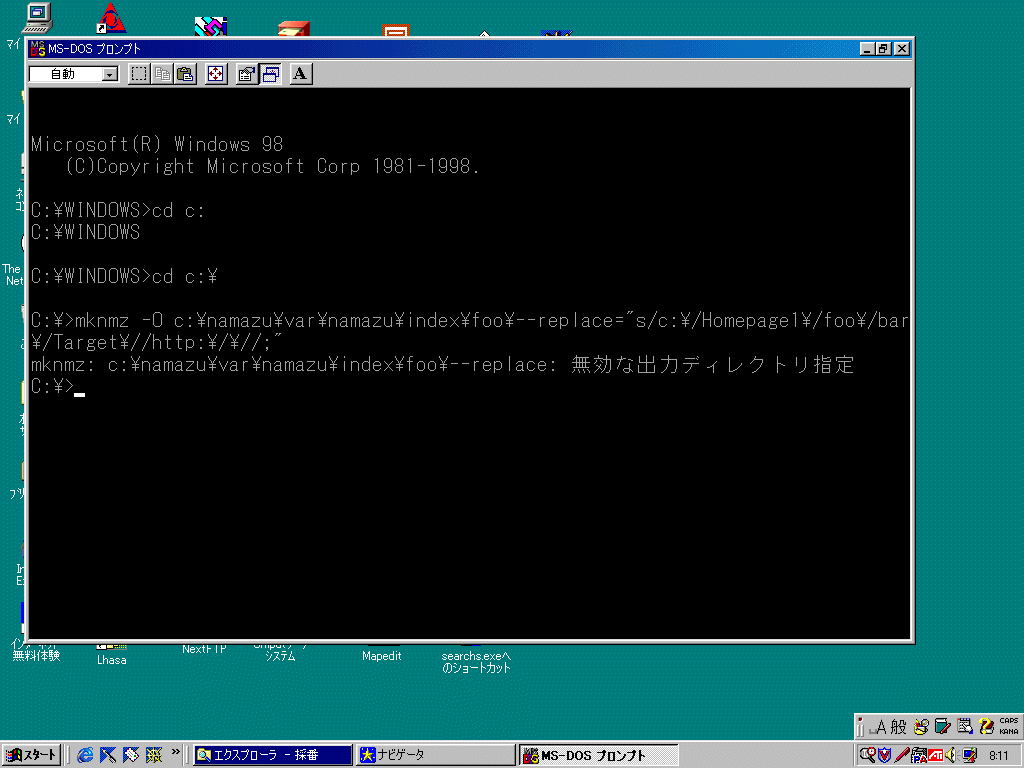1024x768 pixels.
Task: Switch to ナビゲータ taskbar button
Action: click(x=436, y=755)
